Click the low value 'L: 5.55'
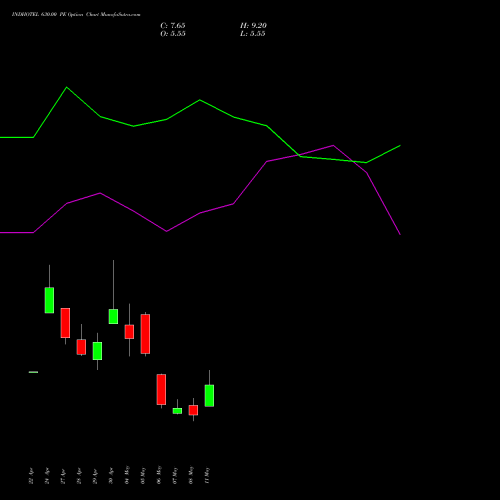The image size is (500, 500). coord(253,34)
